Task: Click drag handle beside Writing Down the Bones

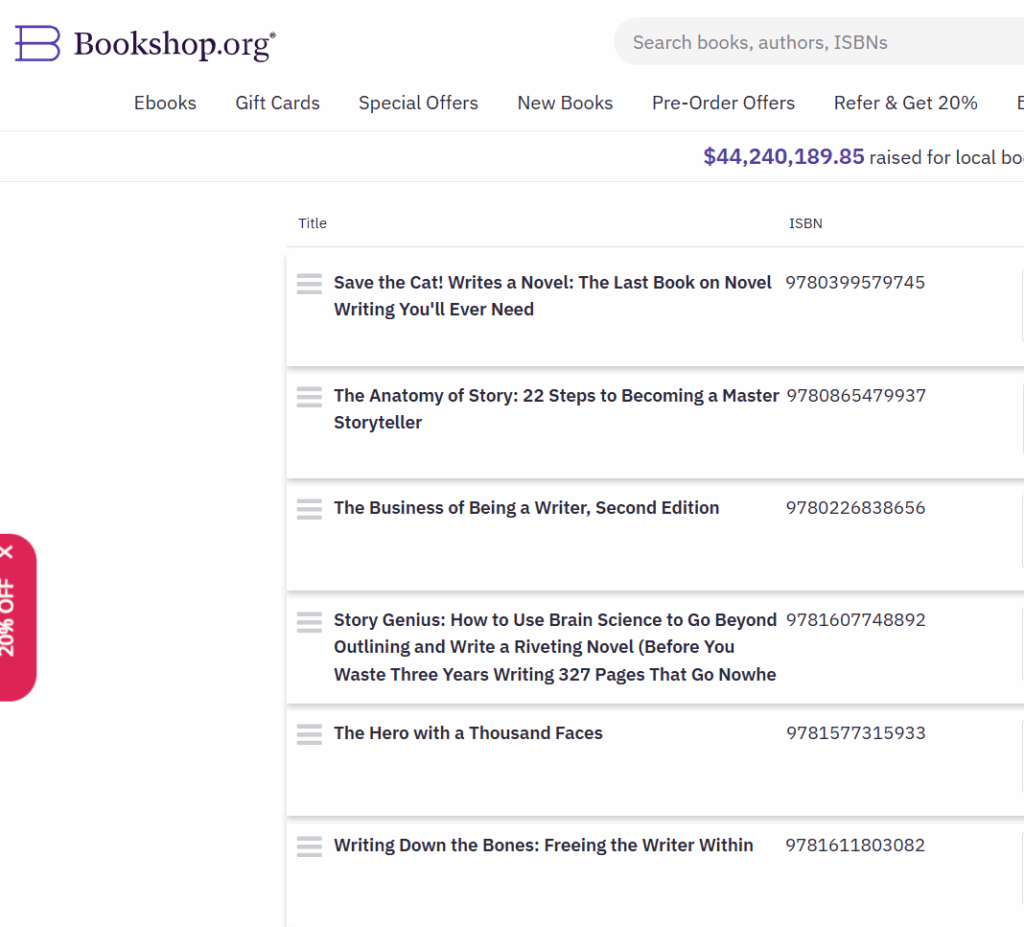Action: tap(309, 847)
